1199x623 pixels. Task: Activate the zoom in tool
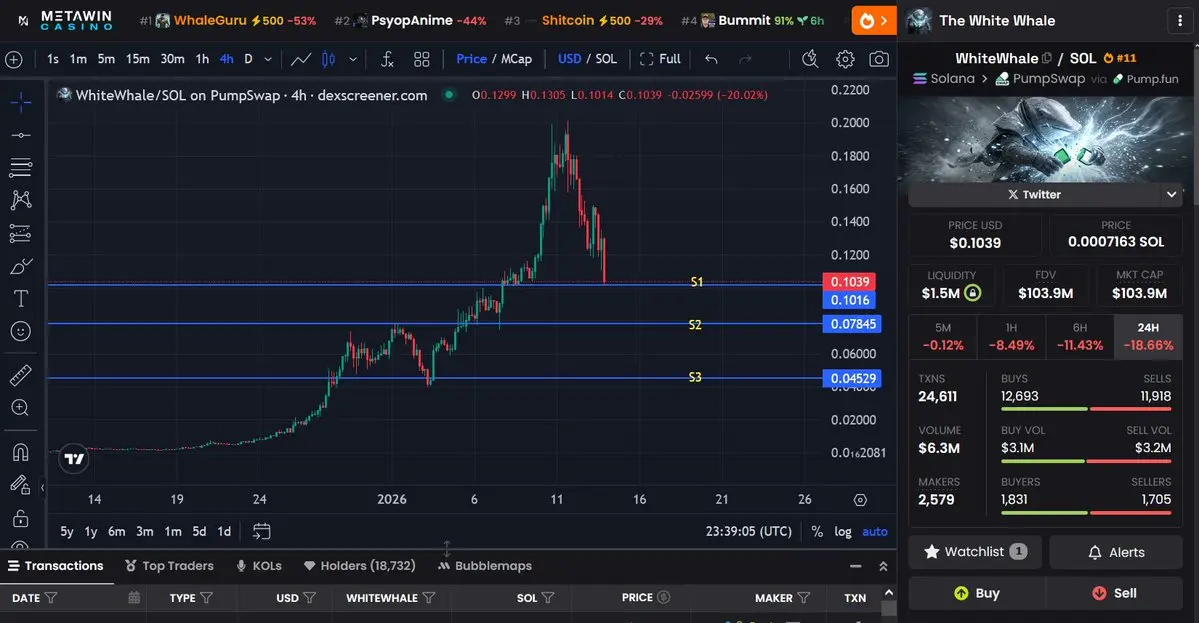(21, 407)
